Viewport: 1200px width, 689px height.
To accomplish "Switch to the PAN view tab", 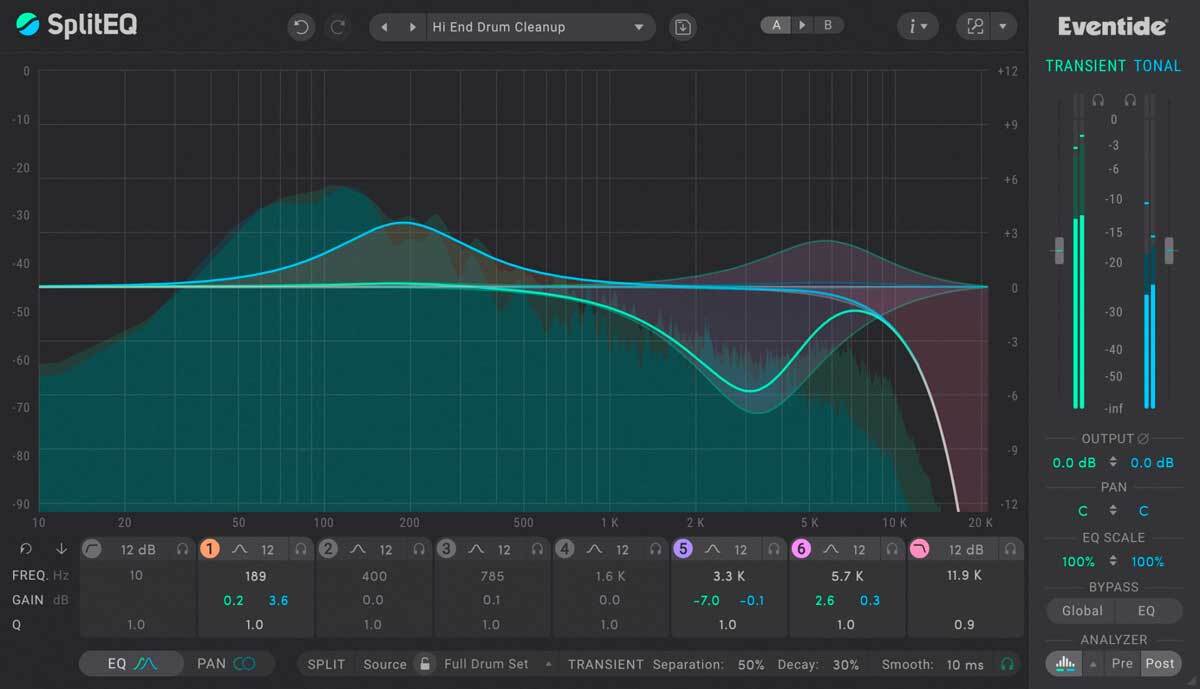I will [226, 663].
